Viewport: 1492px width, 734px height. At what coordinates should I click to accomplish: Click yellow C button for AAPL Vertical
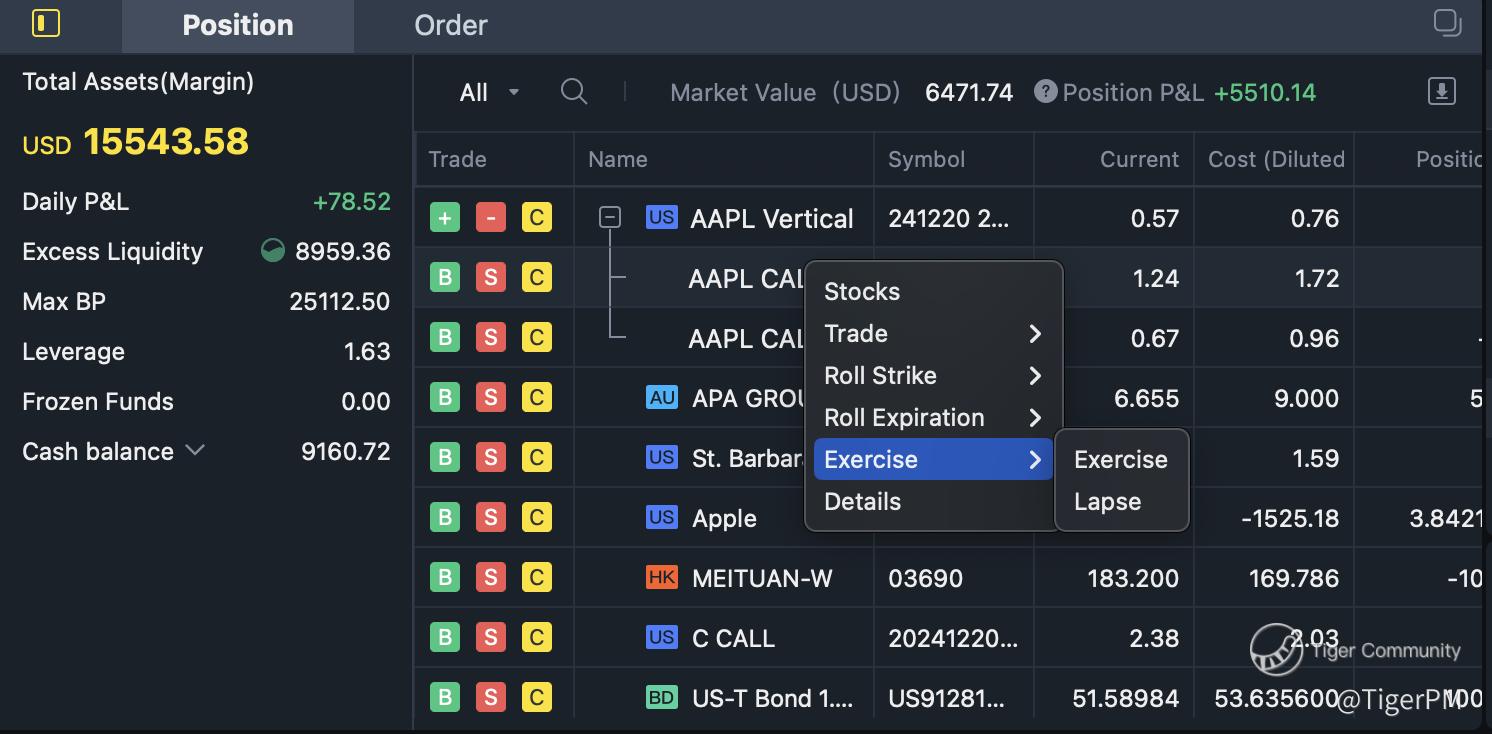pyautogui.click(x=537, y=218)
